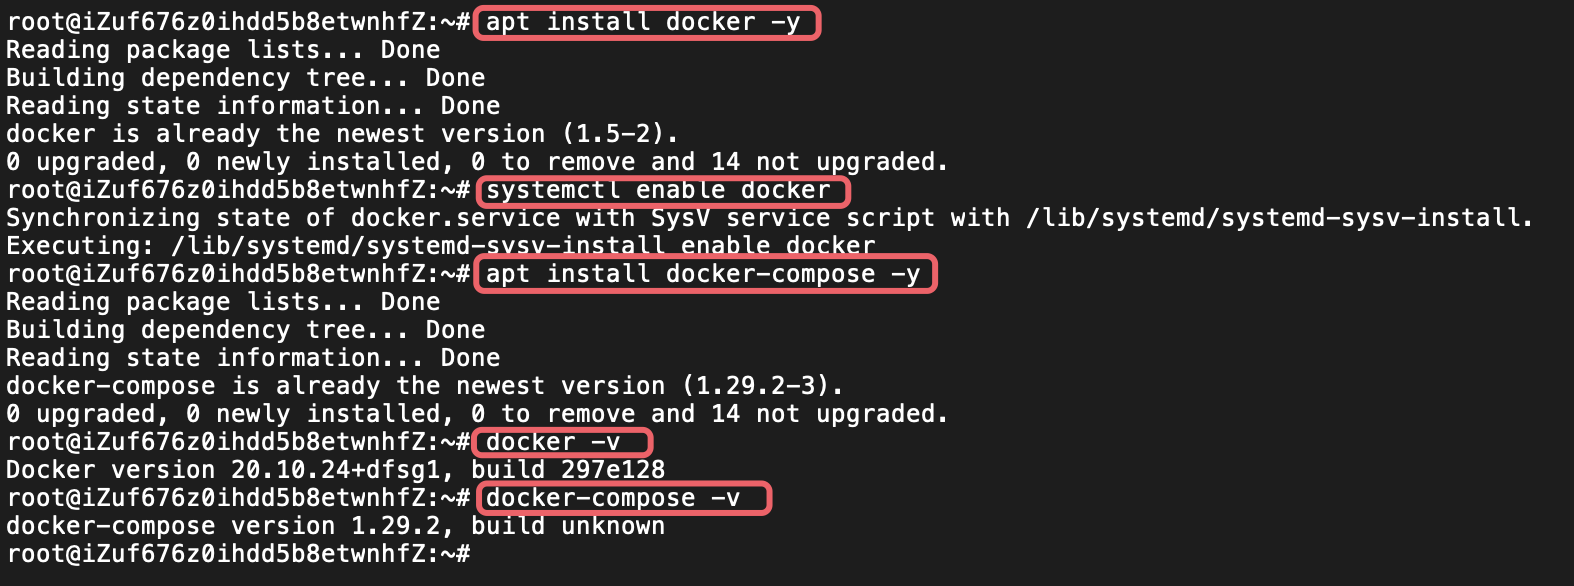Click the docker-compose package version "(1.29.2-3)"

pyautogui.click(x=763, y=386)
